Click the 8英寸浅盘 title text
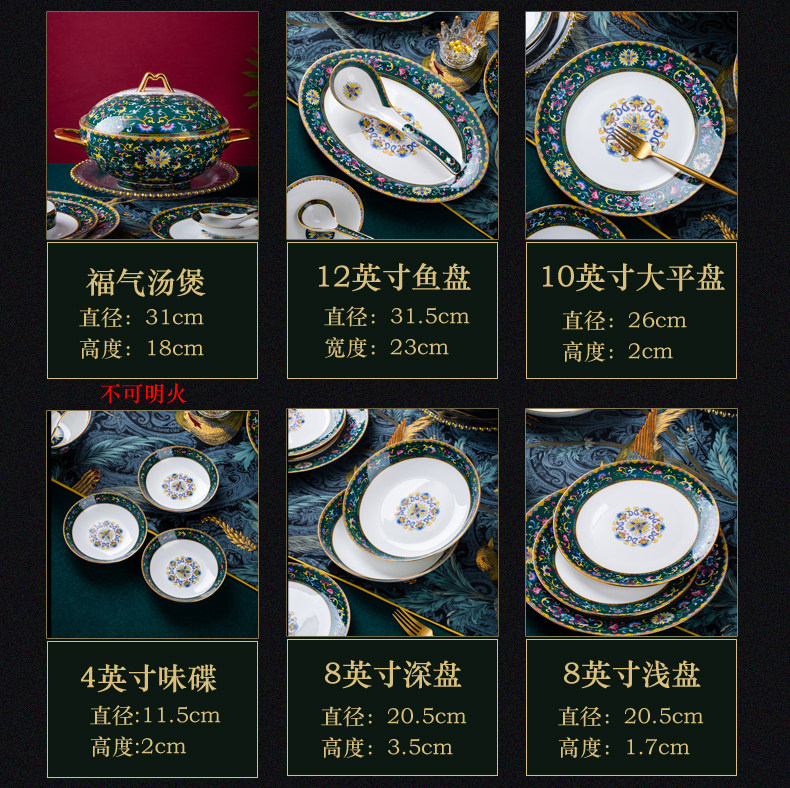Viewport: 790px width, 788px height. [x=632, y=674]
